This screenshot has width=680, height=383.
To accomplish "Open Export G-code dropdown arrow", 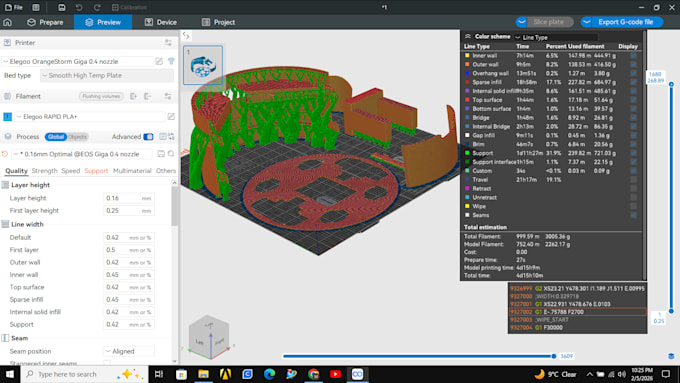I will (586, 22).
